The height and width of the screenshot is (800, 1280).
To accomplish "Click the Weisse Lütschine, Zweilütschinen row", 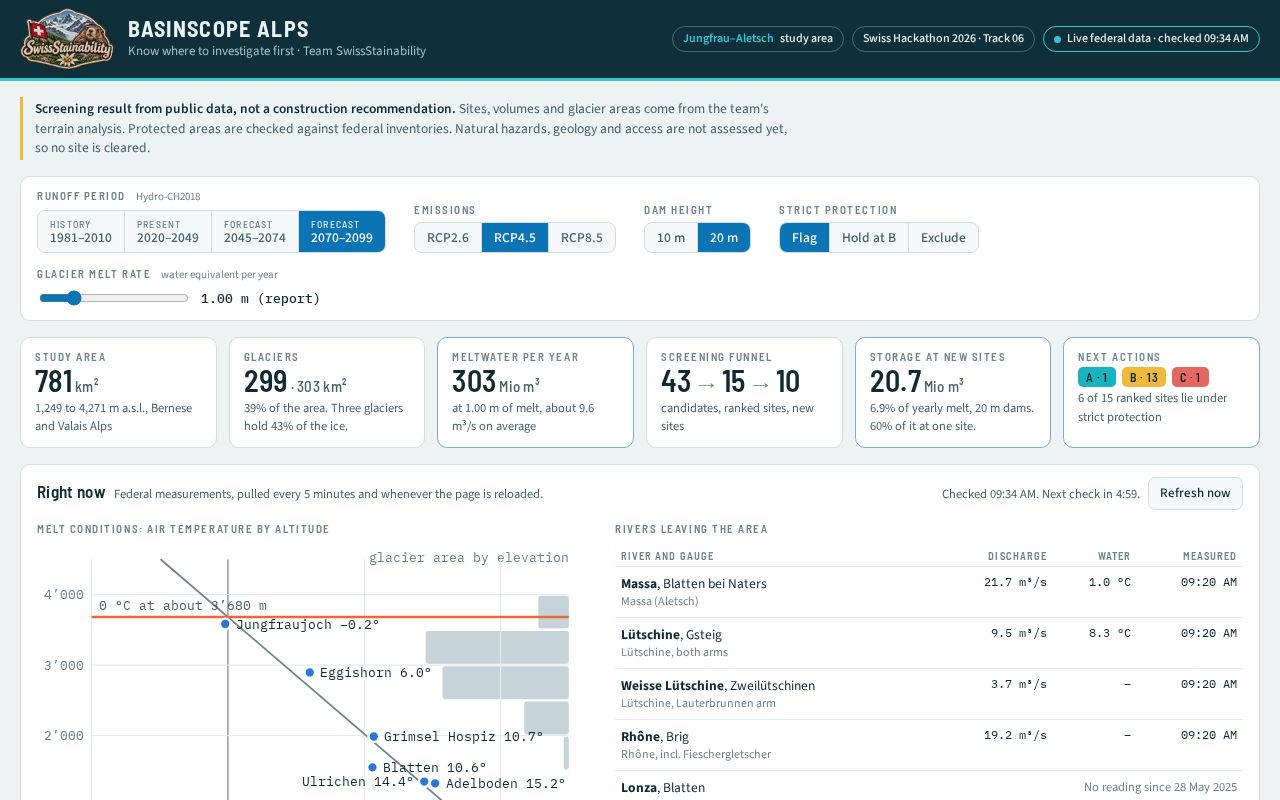I will (929, 694).
